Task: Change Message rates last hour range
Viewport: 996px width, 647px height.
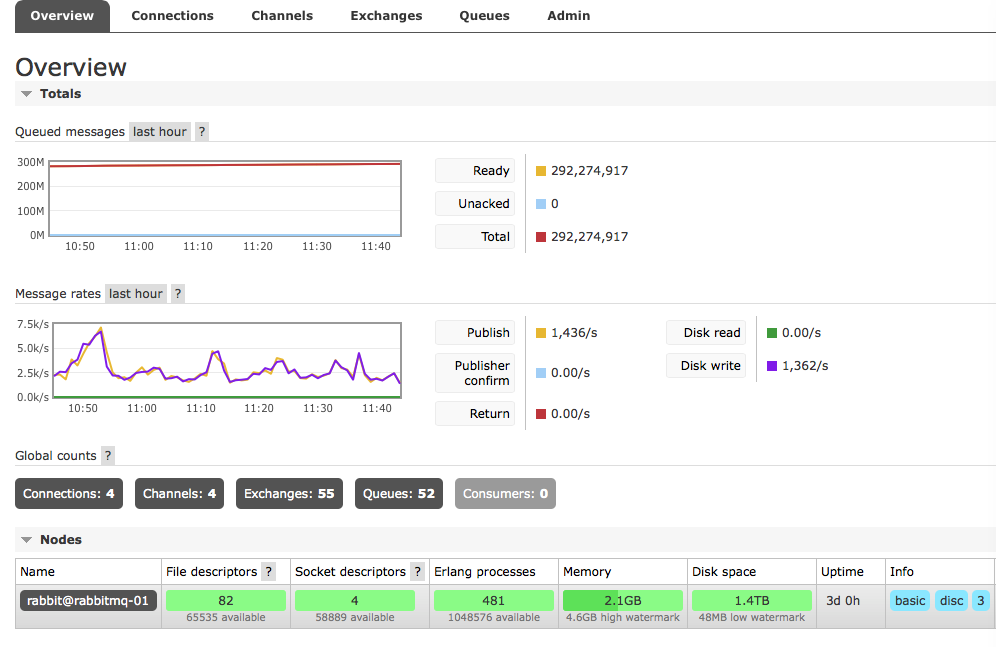Action: [135, 293]
